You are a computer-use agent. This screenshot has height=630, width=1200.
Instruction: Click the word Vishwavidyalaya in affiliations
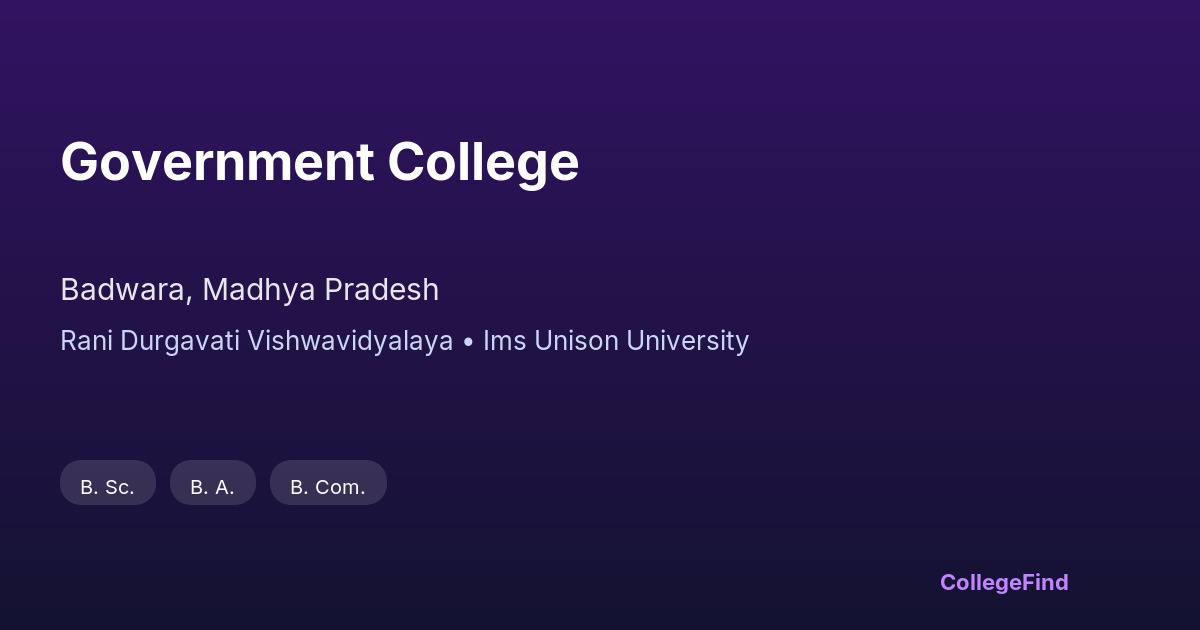click(x=350, y=341)
